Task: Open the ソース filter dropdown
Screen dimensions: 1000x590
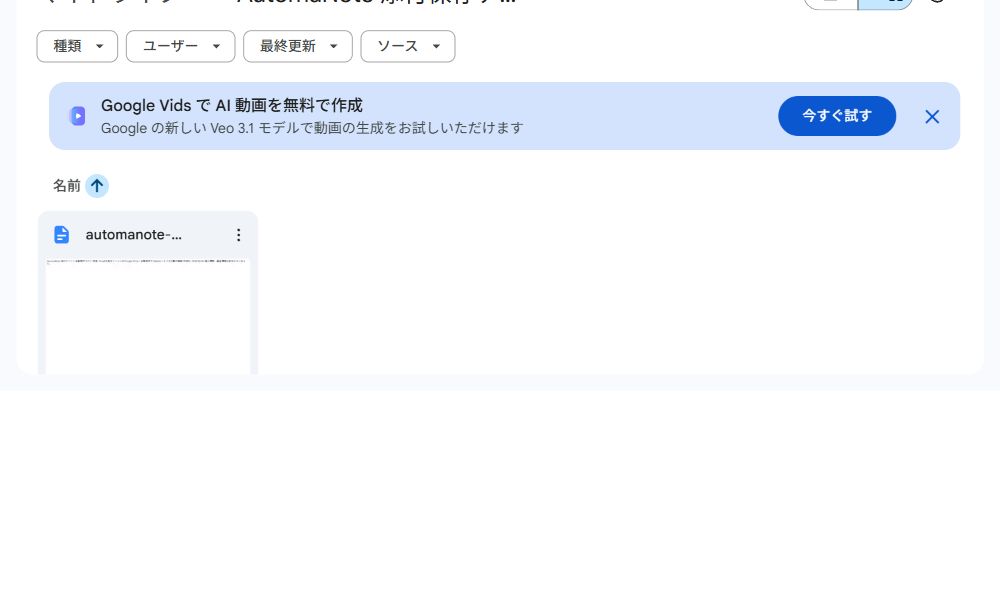Action: (x=408, y=46)
